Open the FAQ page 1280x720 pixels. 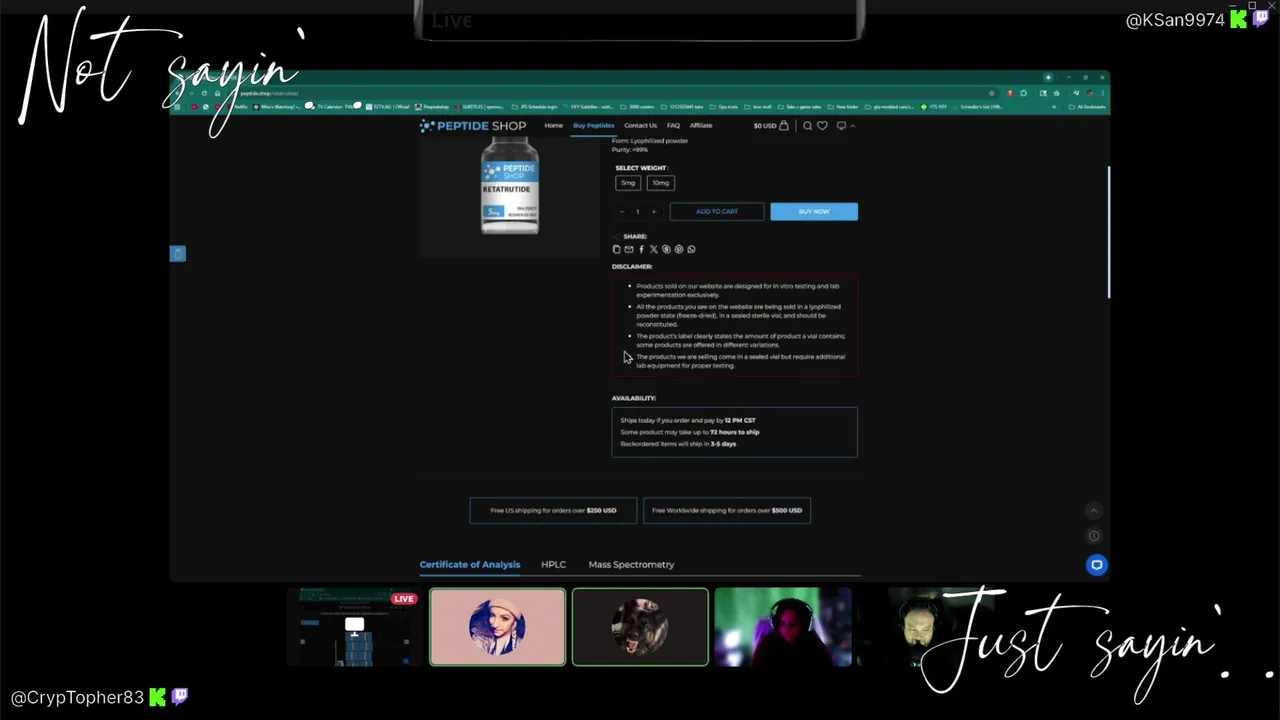673,125
